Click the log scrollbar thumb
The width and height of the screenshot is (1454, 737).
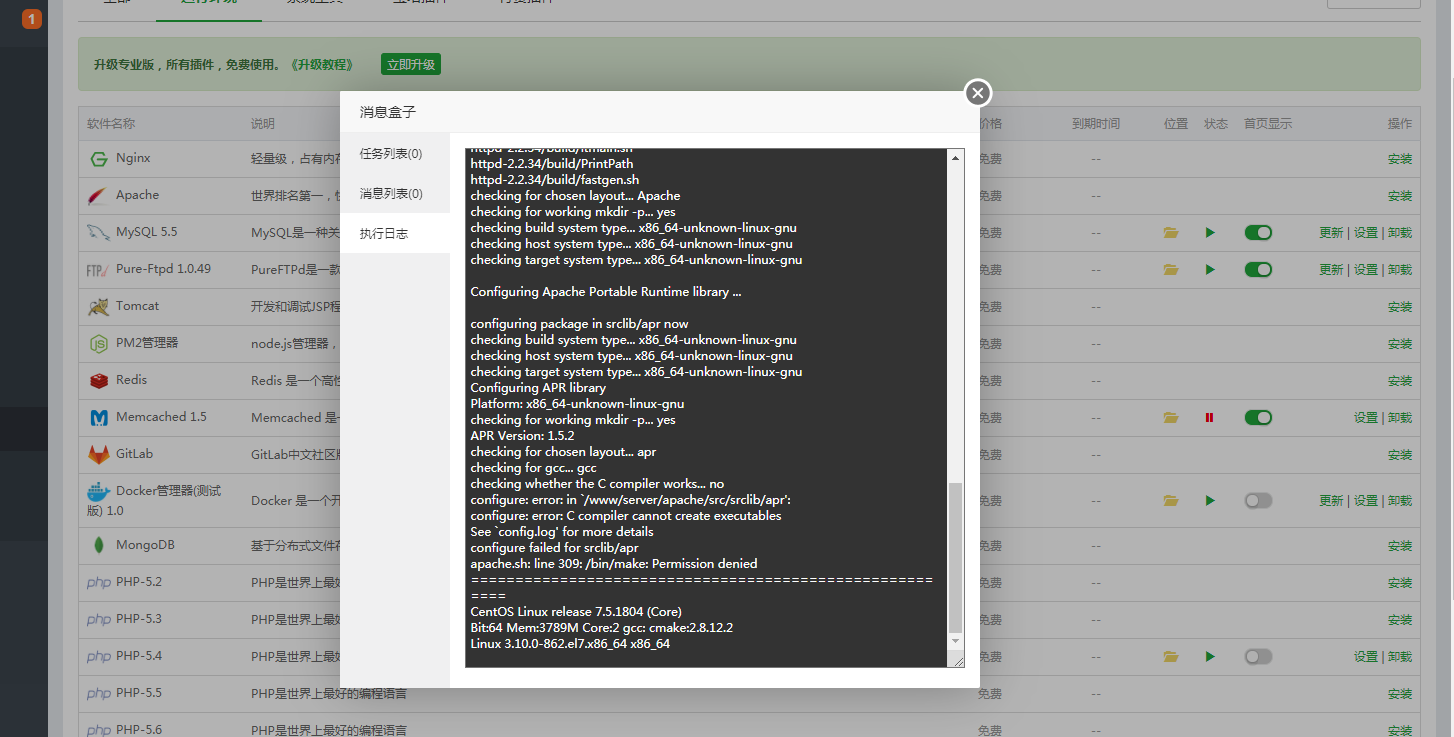[x=955, y=557]
